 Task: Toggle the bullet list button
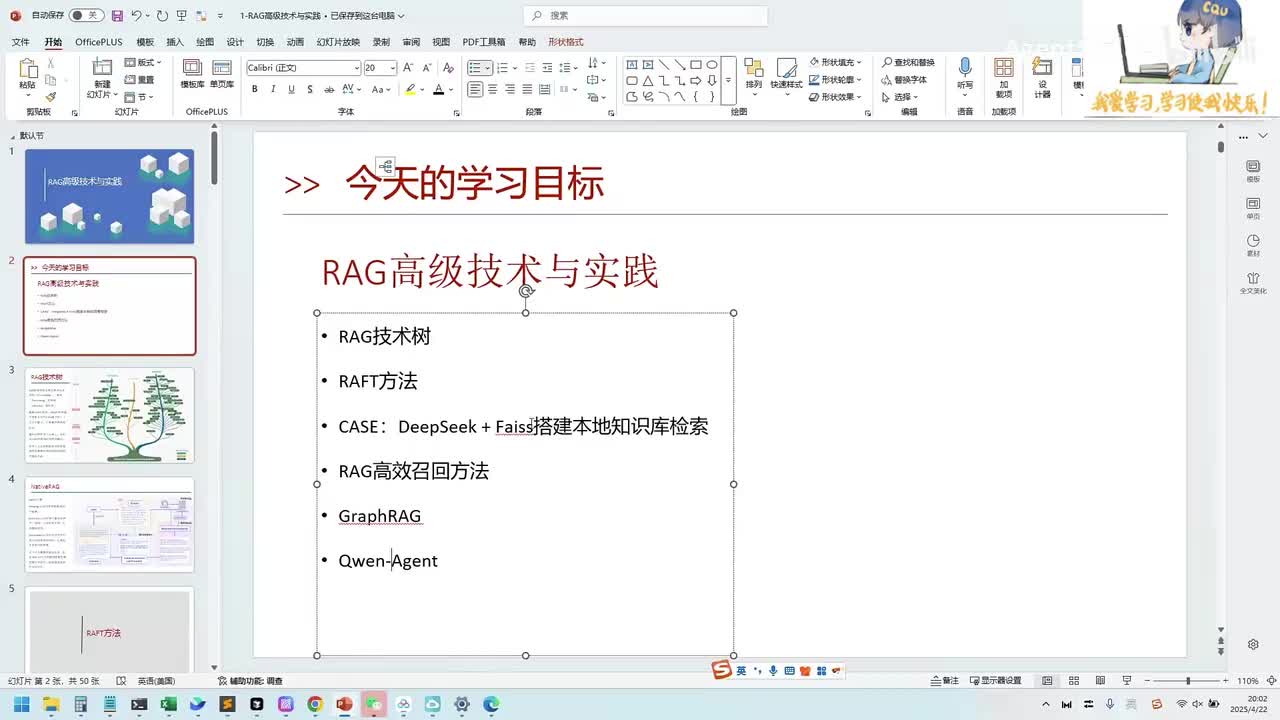click(475, 67)
